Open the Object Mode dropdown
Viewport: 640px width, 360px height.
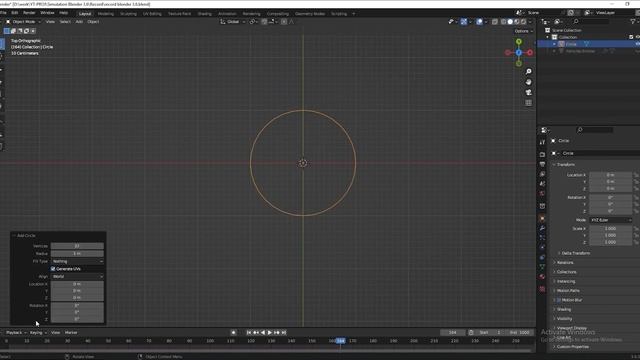[x=23, y=22]
